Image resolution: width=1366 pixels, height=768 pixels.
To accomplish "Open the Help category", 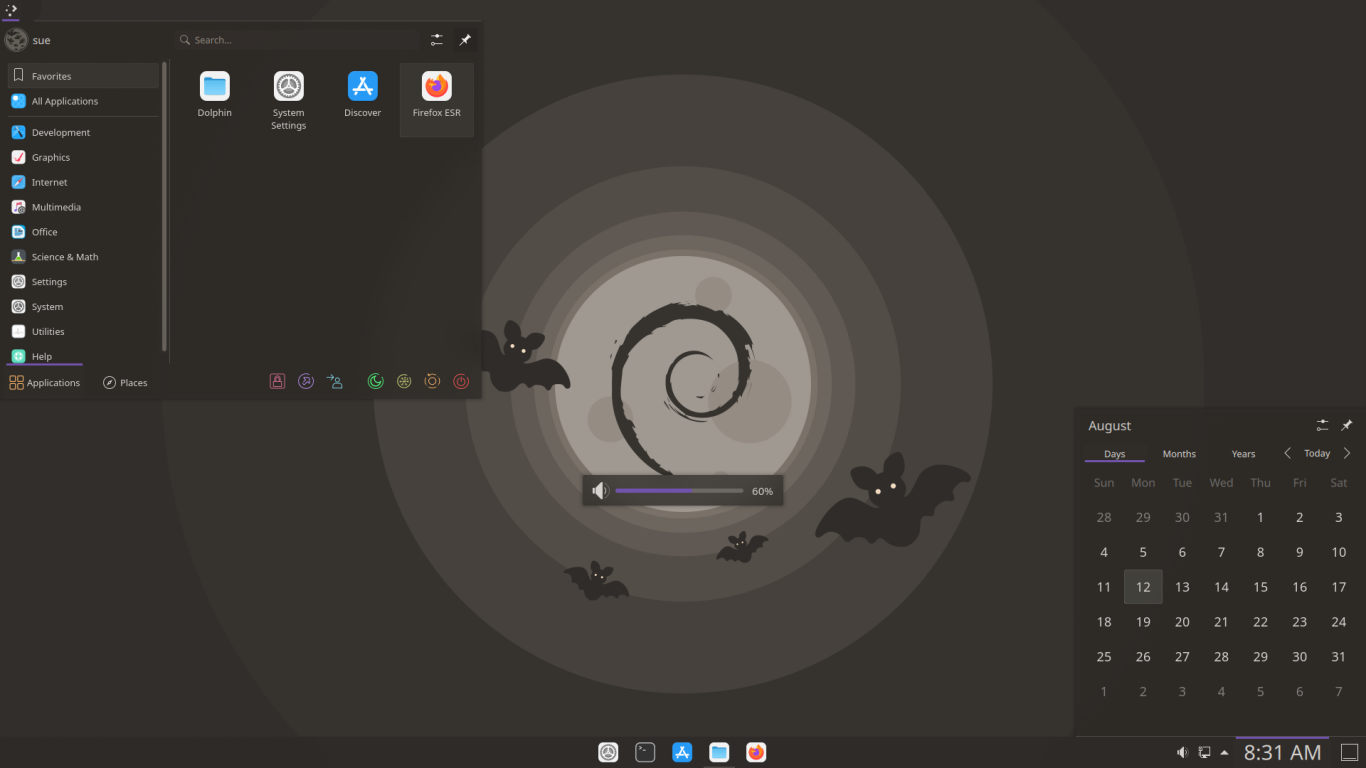I will [83, 356].
